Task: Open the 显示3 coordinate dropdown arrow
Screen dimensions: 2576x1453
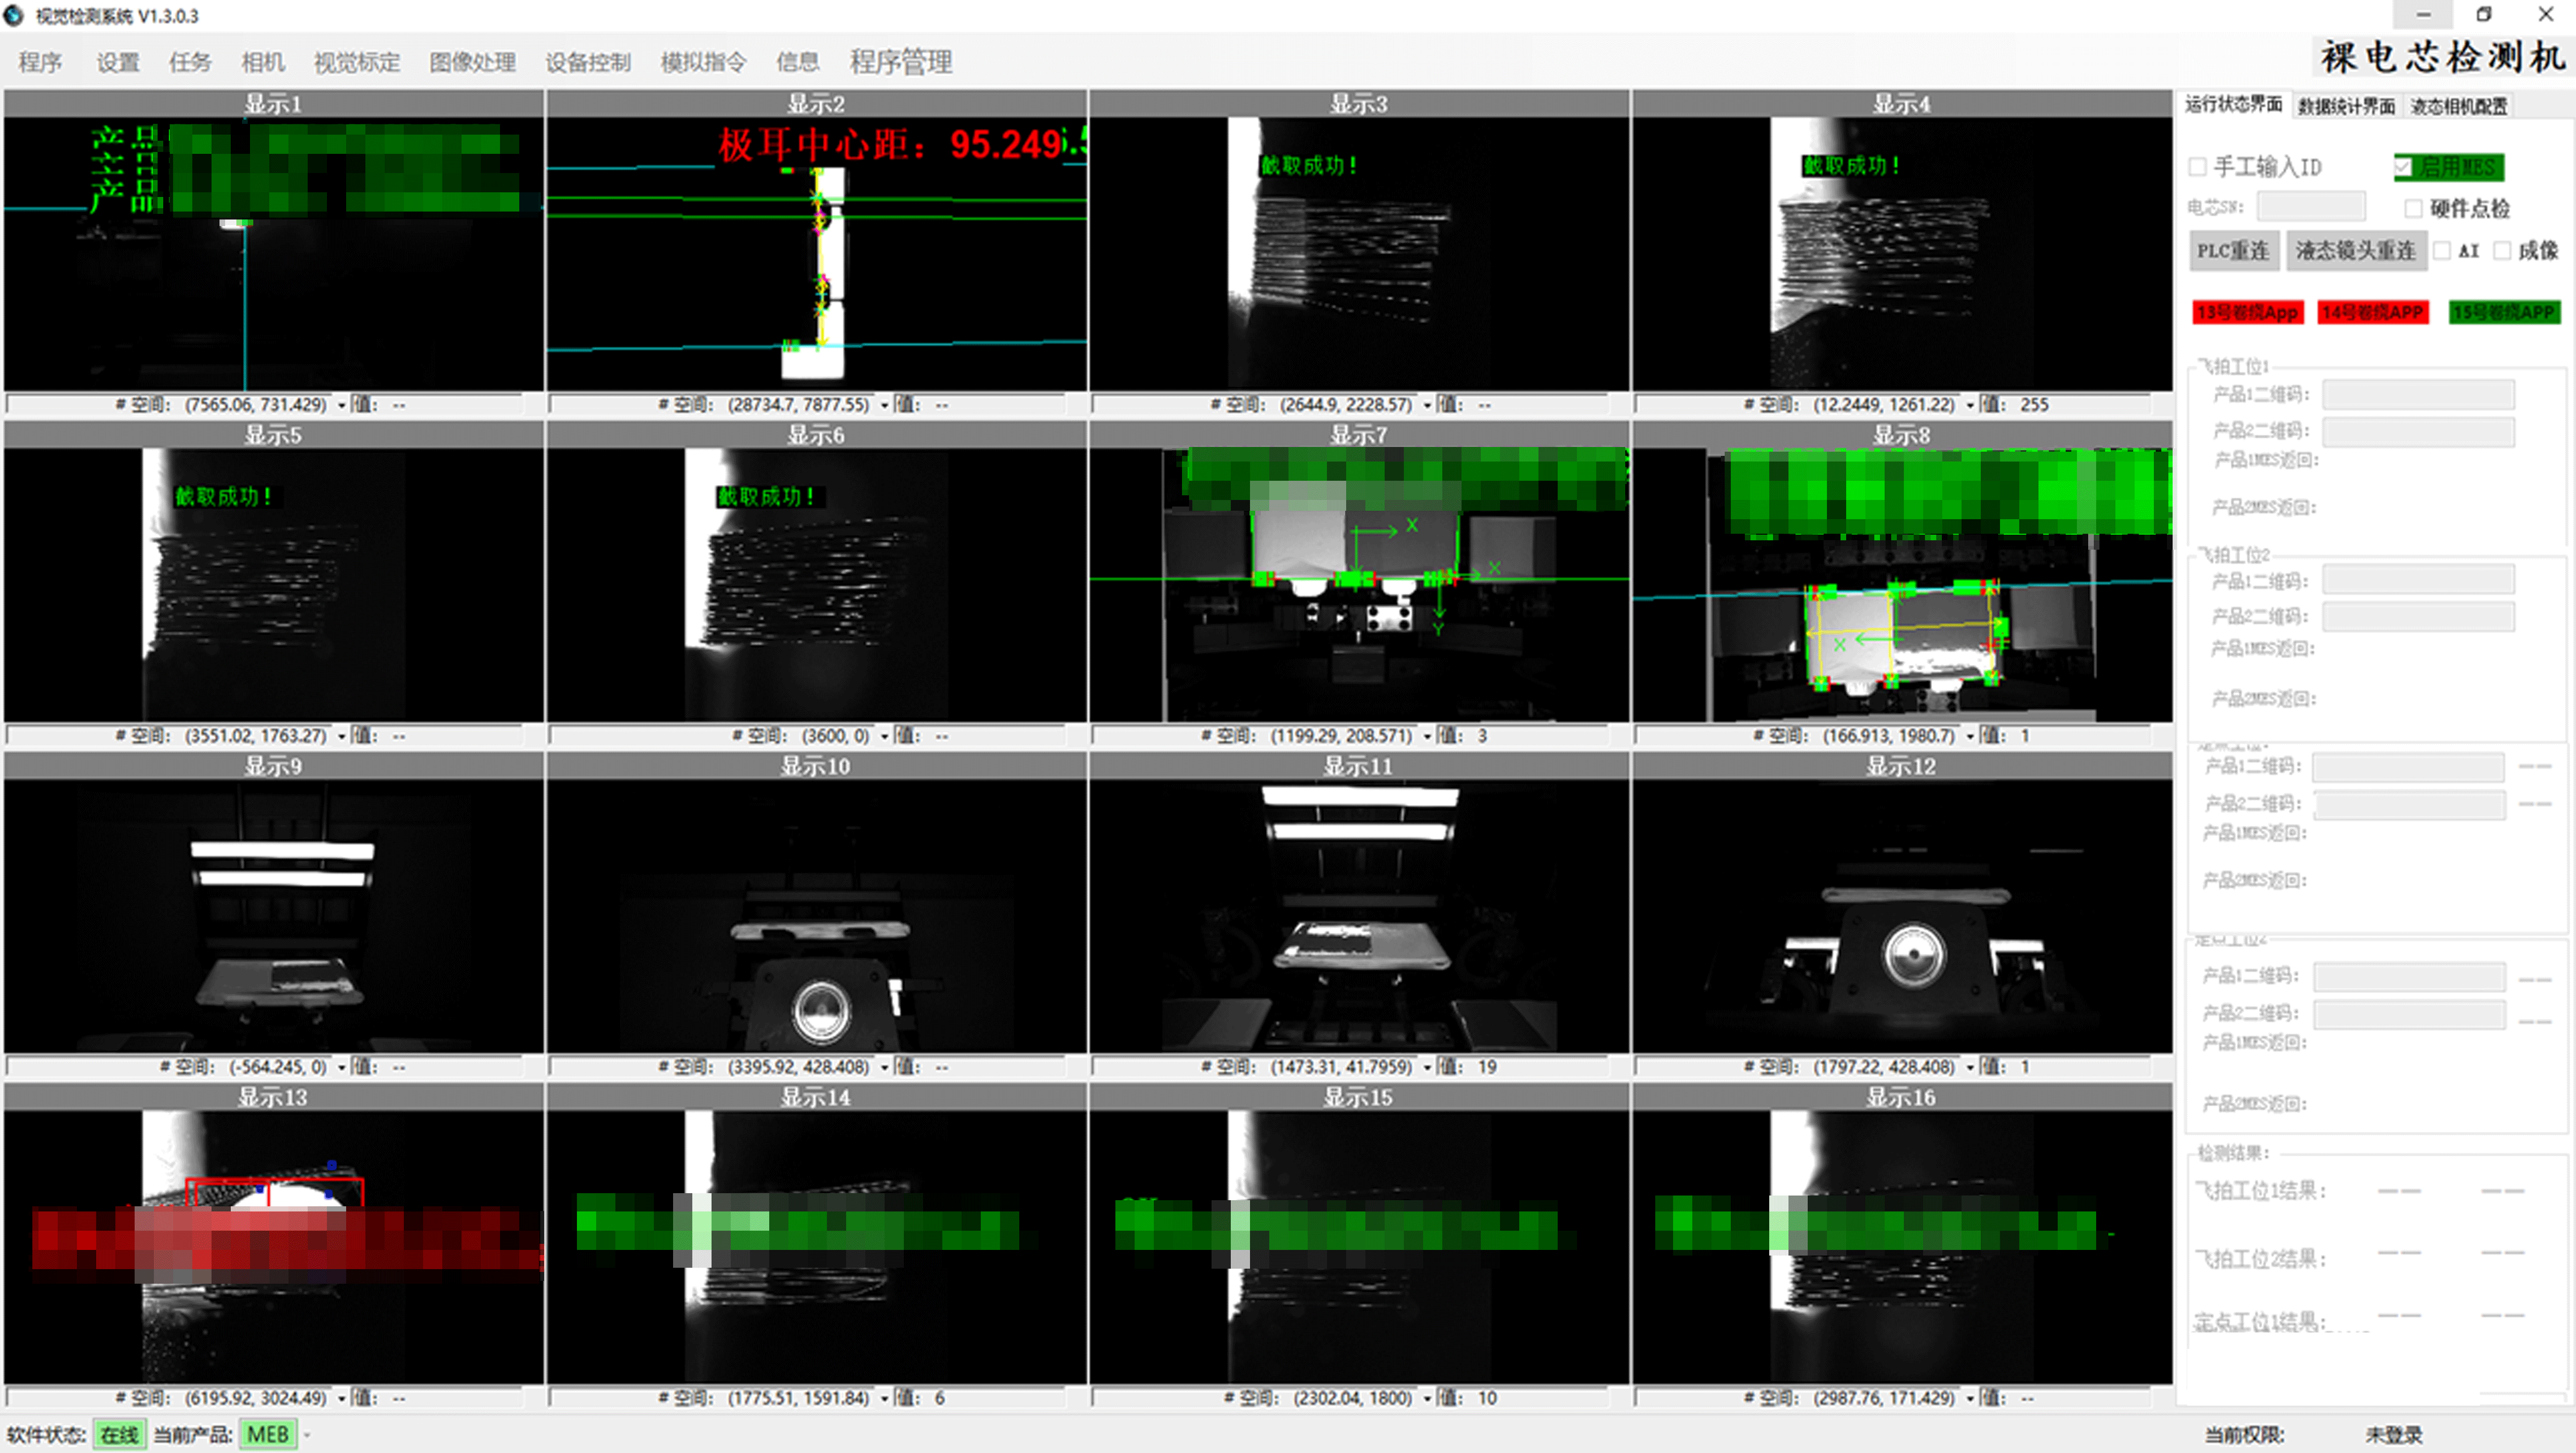Action: pyautogui.click(x=1428, y=405)
